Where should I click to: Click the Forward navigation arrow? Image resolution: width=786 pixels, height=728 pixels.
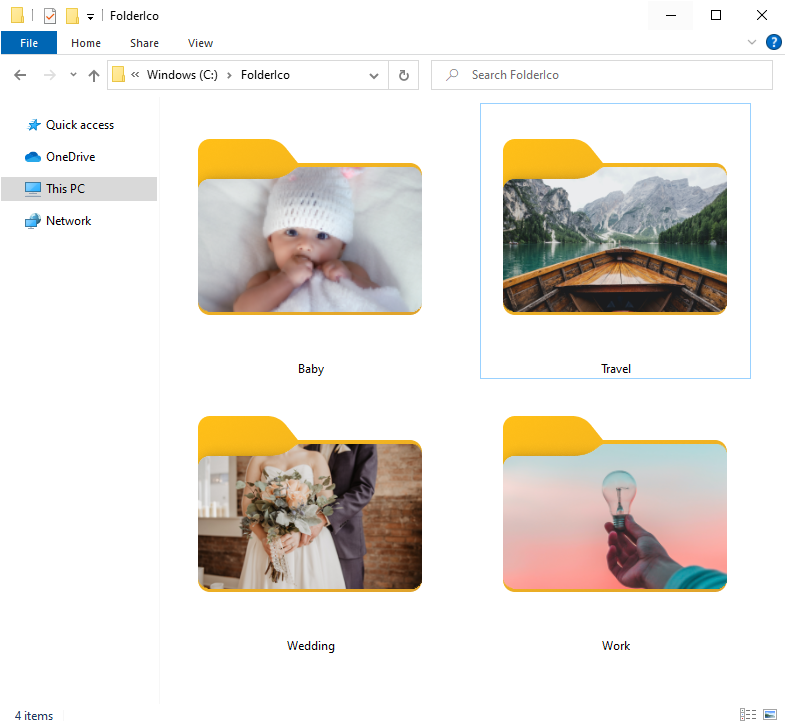click(x=50, y=75)
